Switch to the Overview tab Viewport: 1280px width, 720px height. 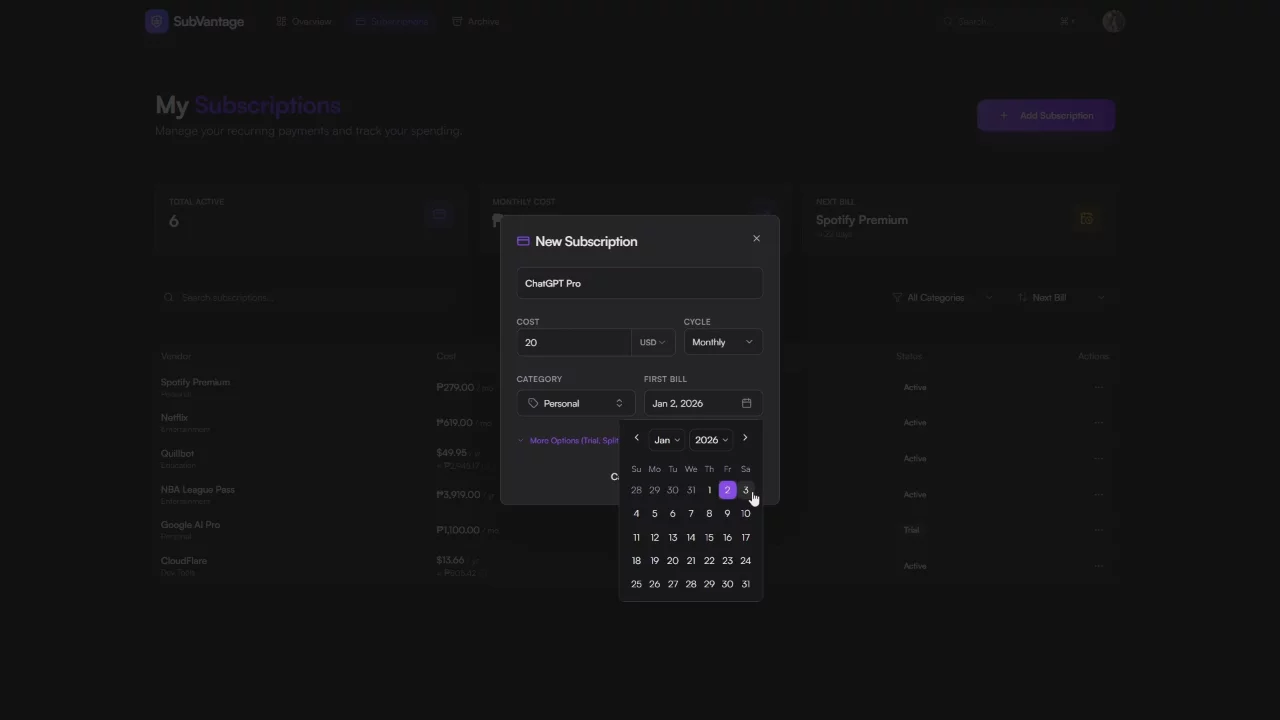(x=303, y=21)
